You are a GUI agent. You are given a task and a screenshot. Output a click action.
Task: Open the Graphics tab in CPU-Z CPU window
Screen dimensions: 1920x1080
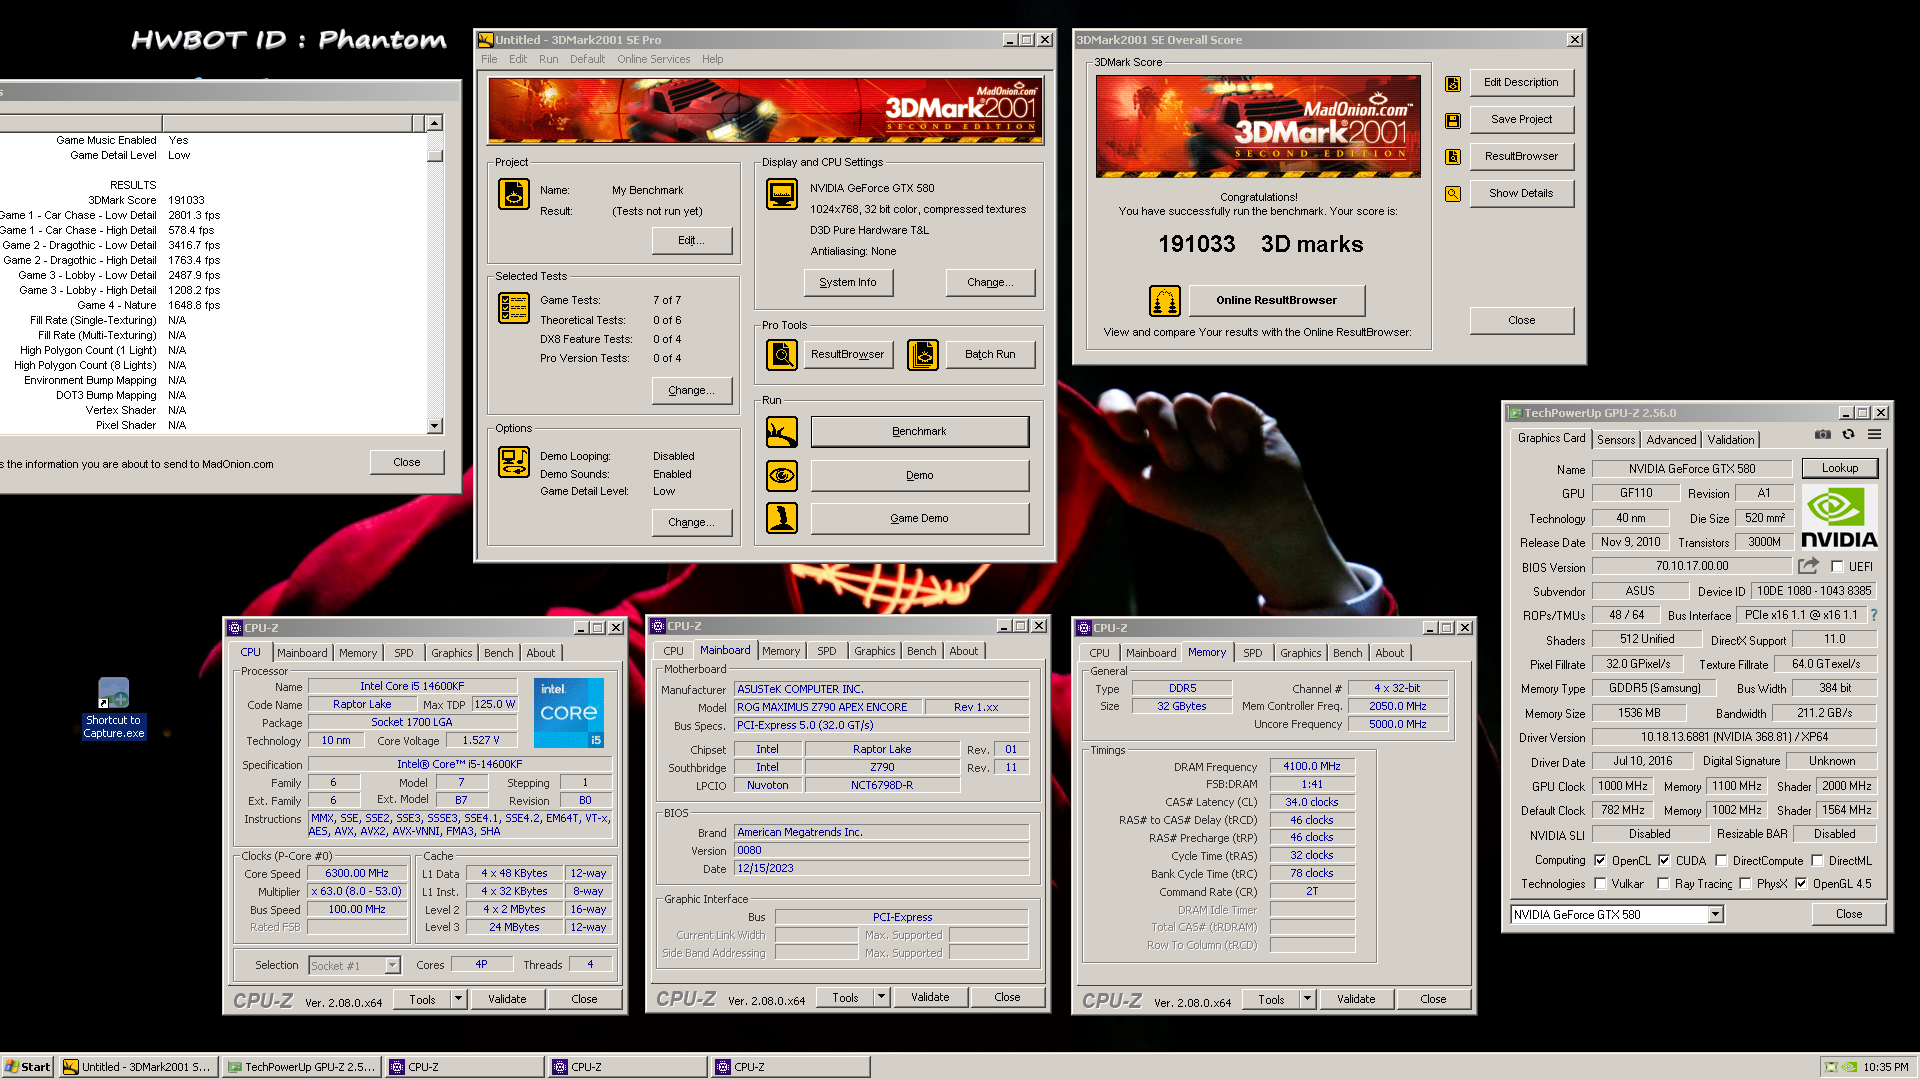(451, 652)
